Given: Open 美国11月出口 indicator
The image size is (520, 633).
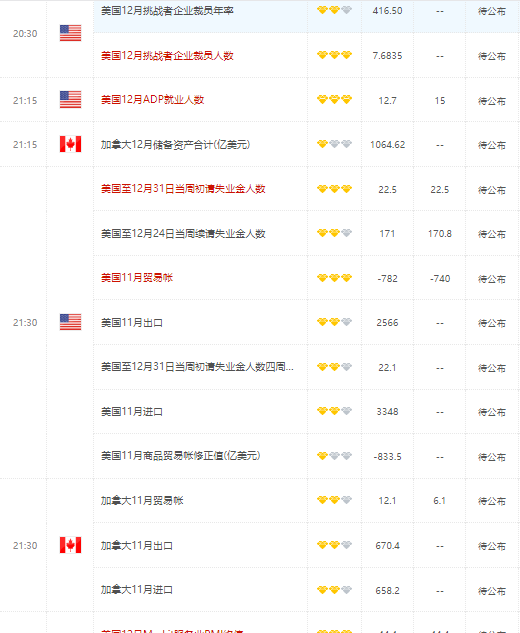Looking at the screenshot, I should [x=132, y=323].
